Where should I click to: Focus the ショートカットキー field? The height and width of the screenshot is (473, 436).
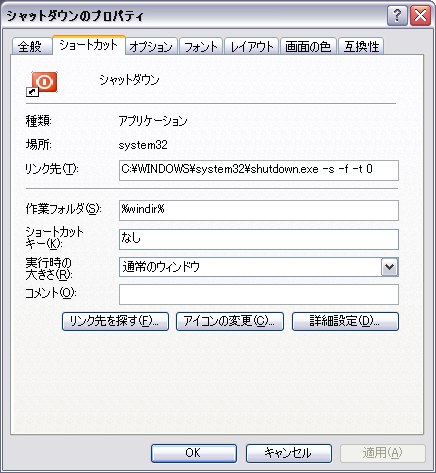click(x=259, y=239)
